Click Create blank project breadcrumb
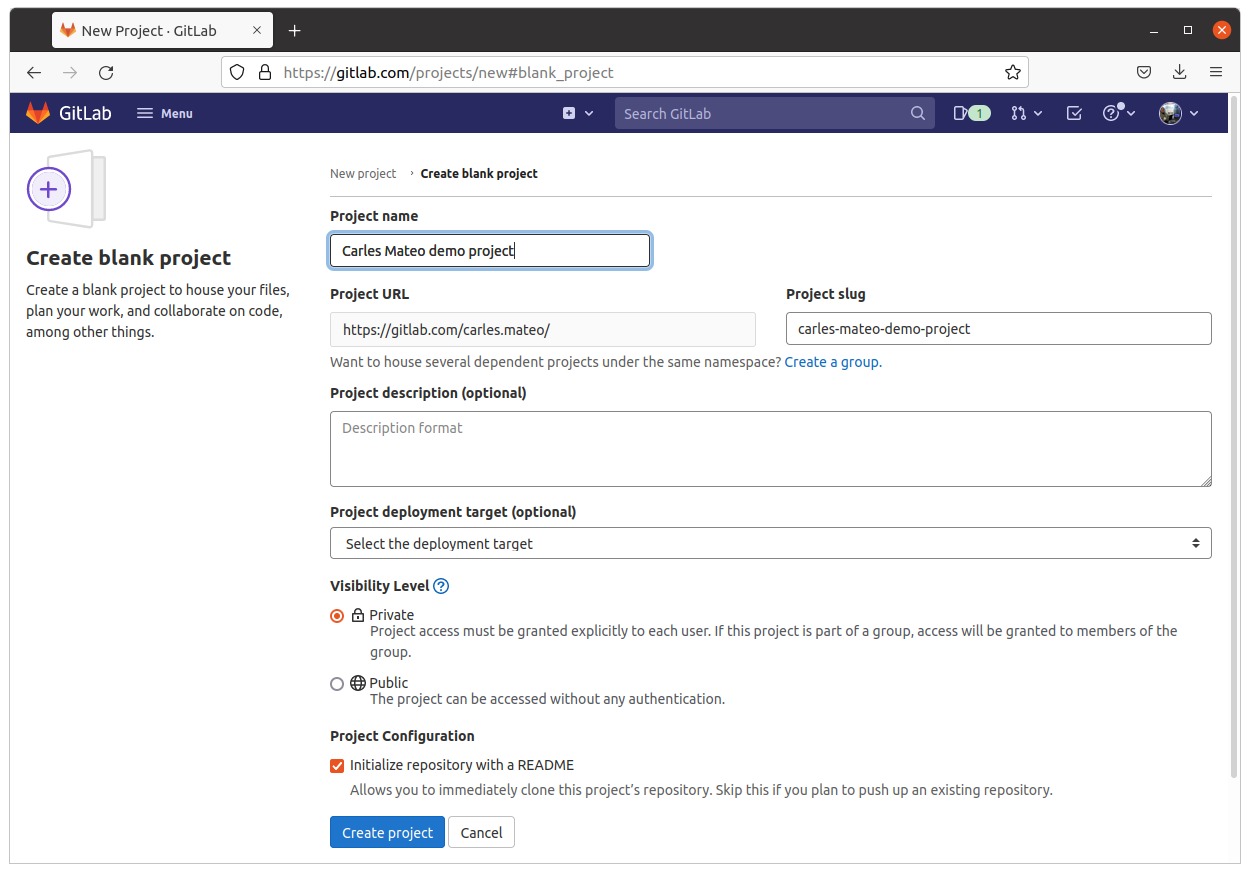This screenshot has height=873, width=1250. [479, 173]
